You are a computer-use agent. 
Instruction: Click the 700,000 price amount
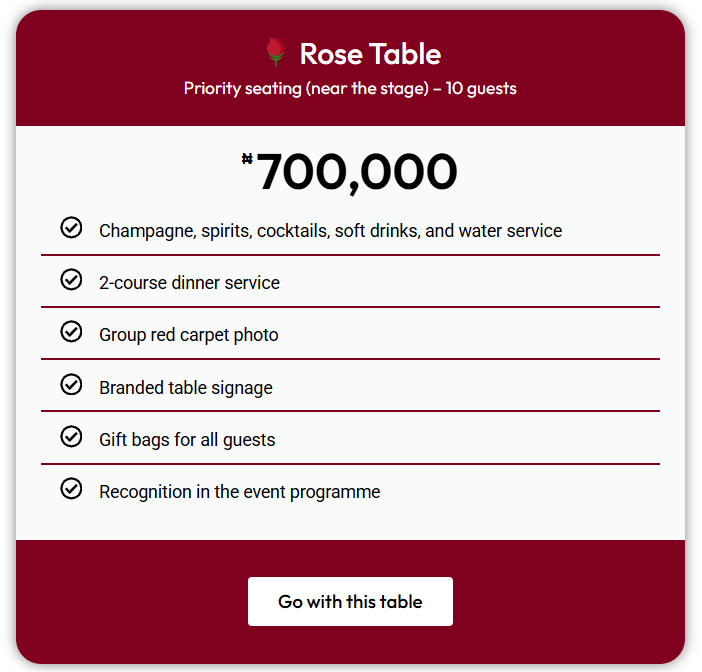point(357,172)
